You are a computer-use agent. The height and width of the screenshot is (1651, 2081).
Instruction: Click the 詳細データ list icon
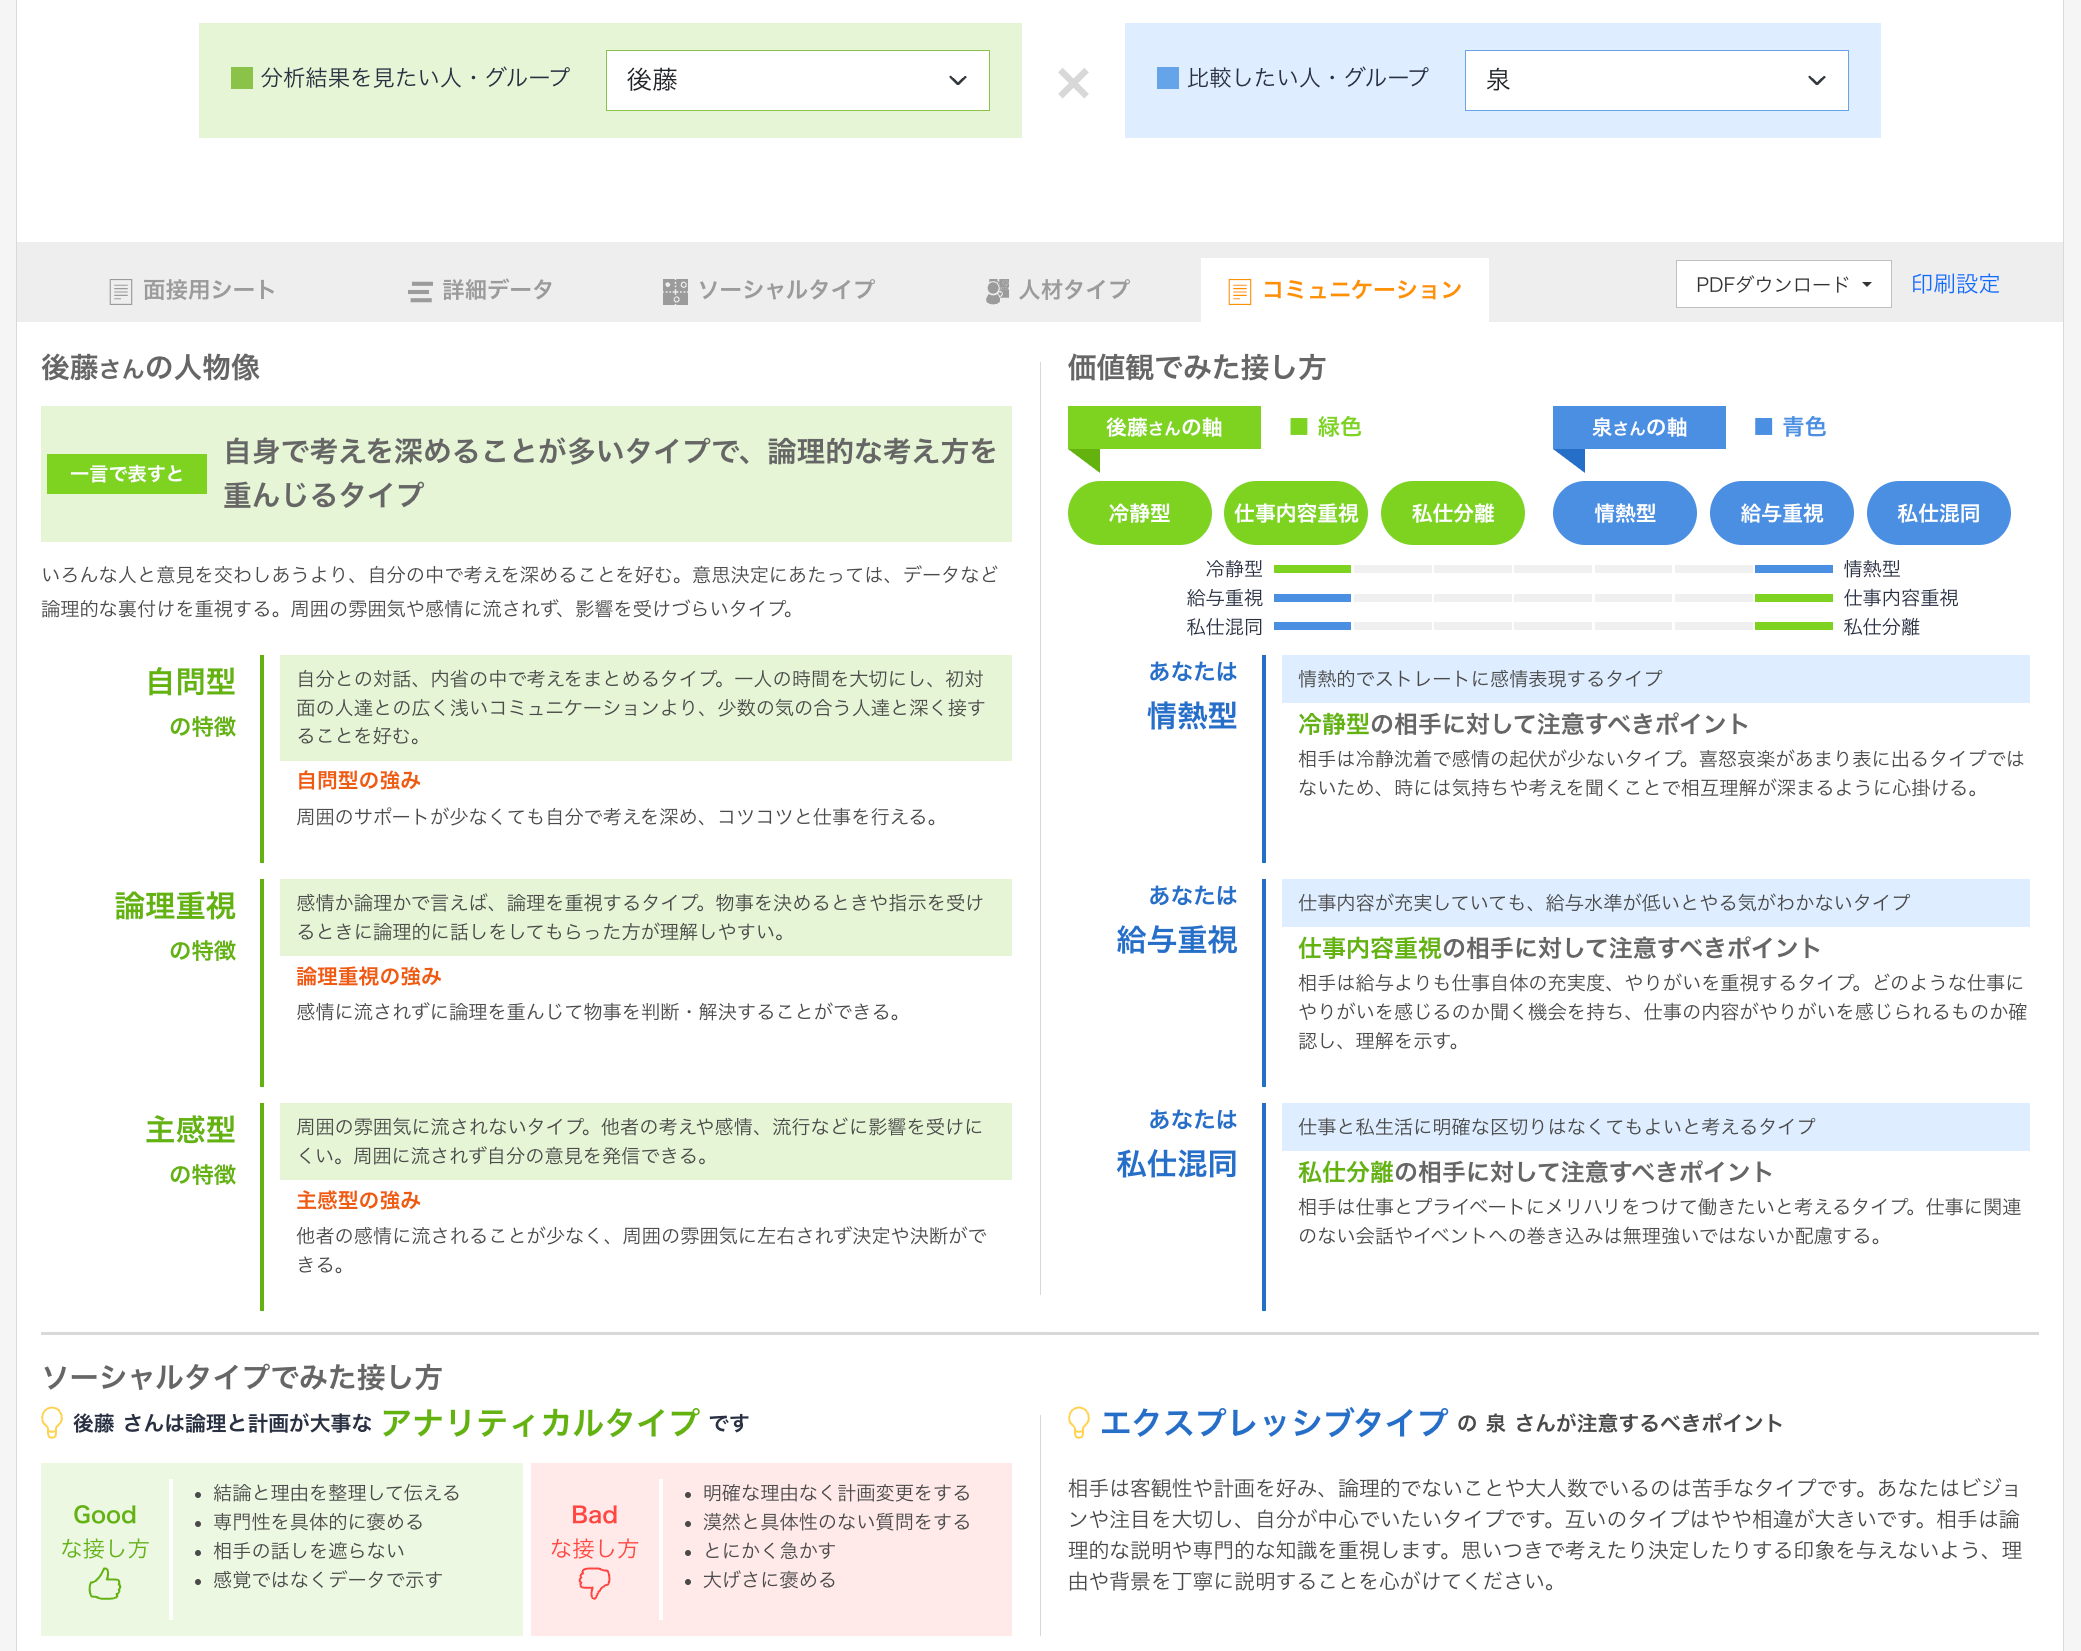point(420,291)
